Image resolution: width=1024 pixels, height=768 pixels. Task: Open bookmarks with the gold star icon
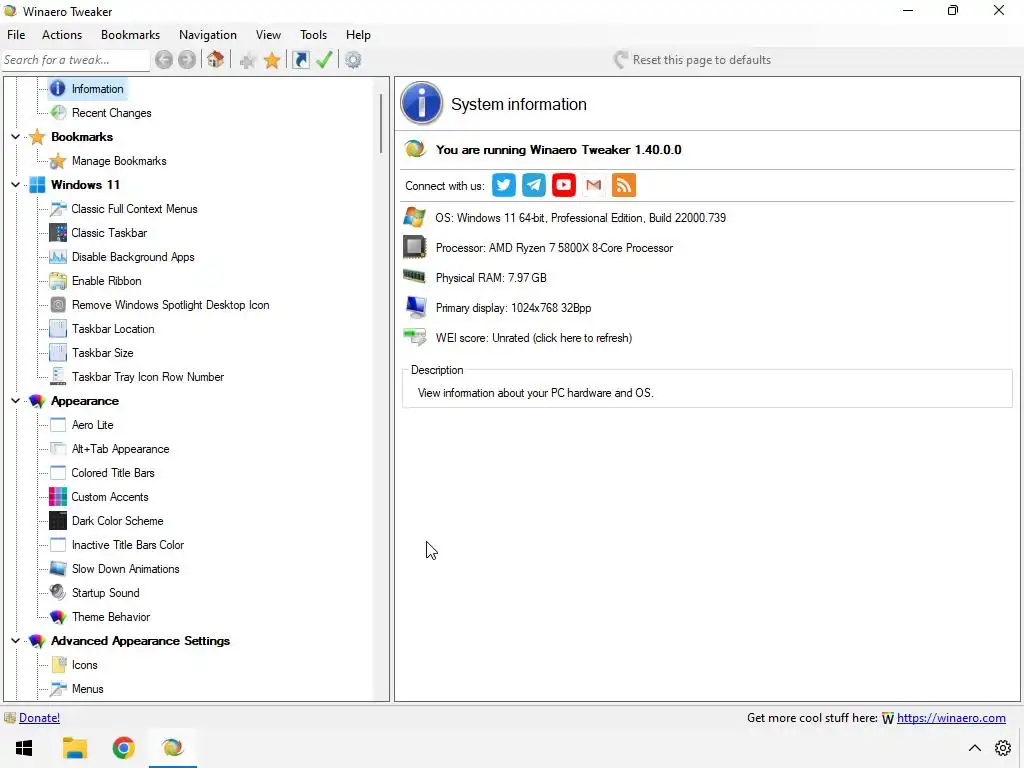pos(272,61)
